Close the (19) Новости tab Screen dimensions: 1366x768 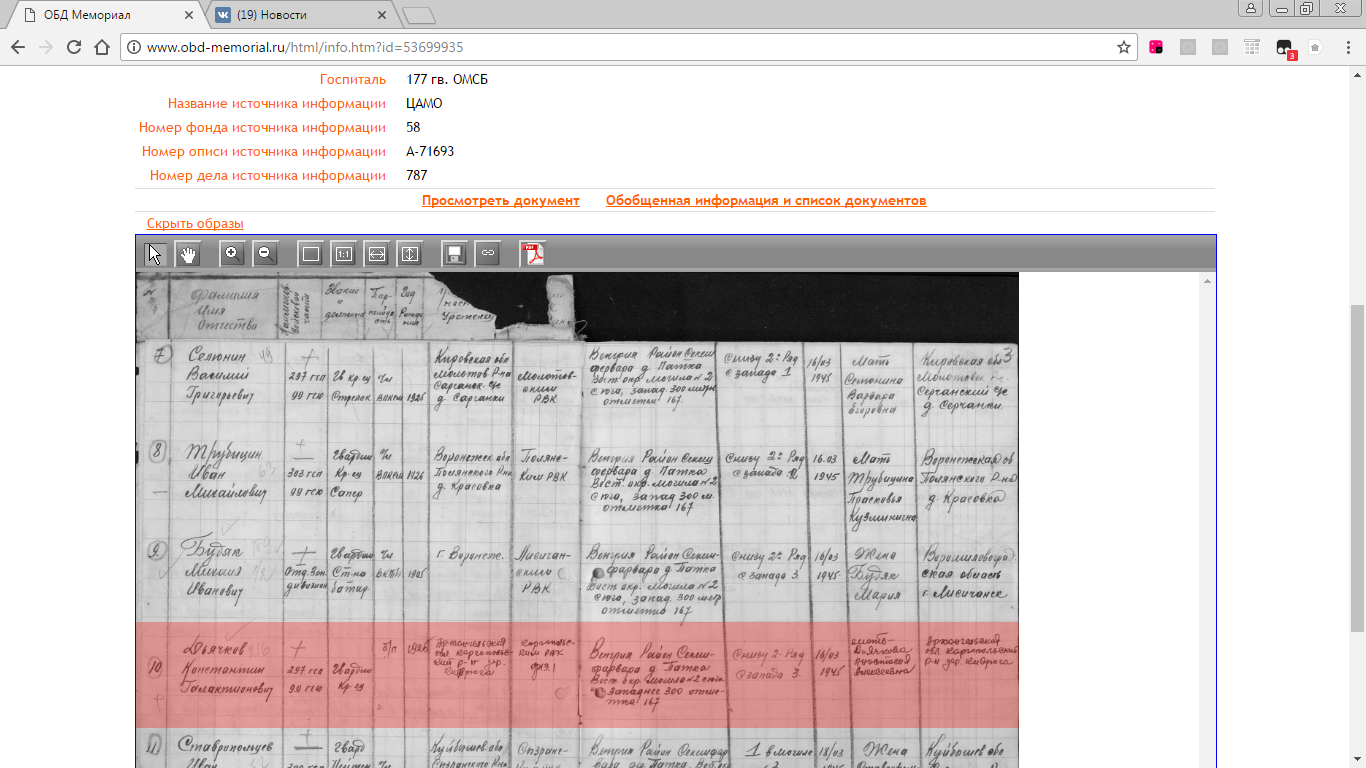click(x=381, y=15)
